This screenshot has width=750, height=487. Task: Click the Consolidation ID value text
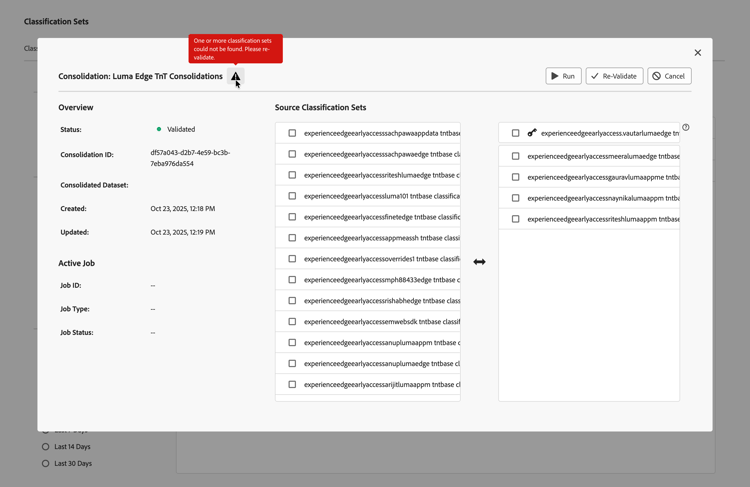click(190, 158)
